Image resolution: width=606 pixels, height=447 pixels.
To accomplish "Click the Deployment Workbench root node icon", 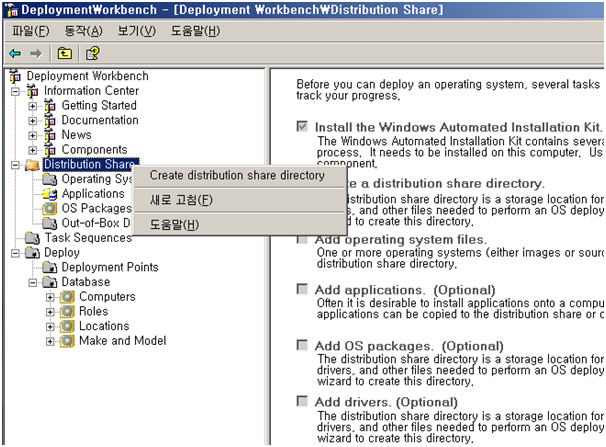I will (15, 76).
